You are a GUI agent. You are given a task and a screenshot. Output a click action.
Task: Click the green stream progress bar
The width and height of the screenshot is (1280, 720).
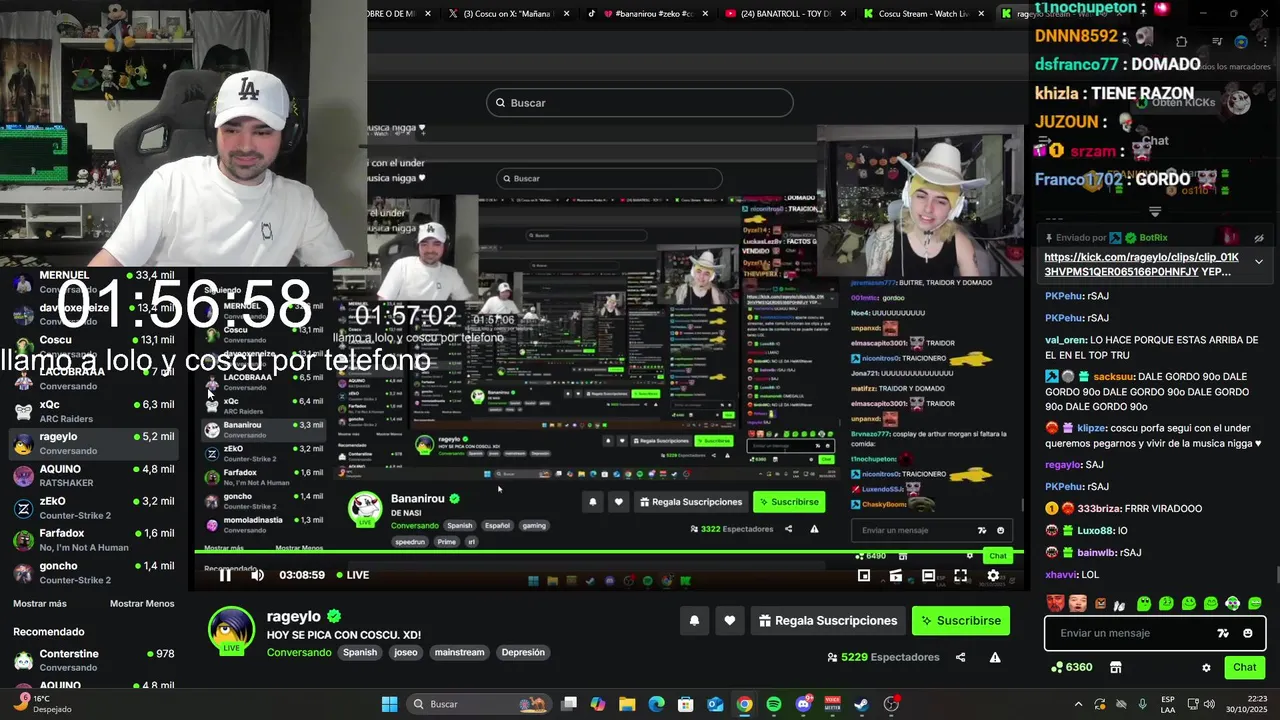608,552
